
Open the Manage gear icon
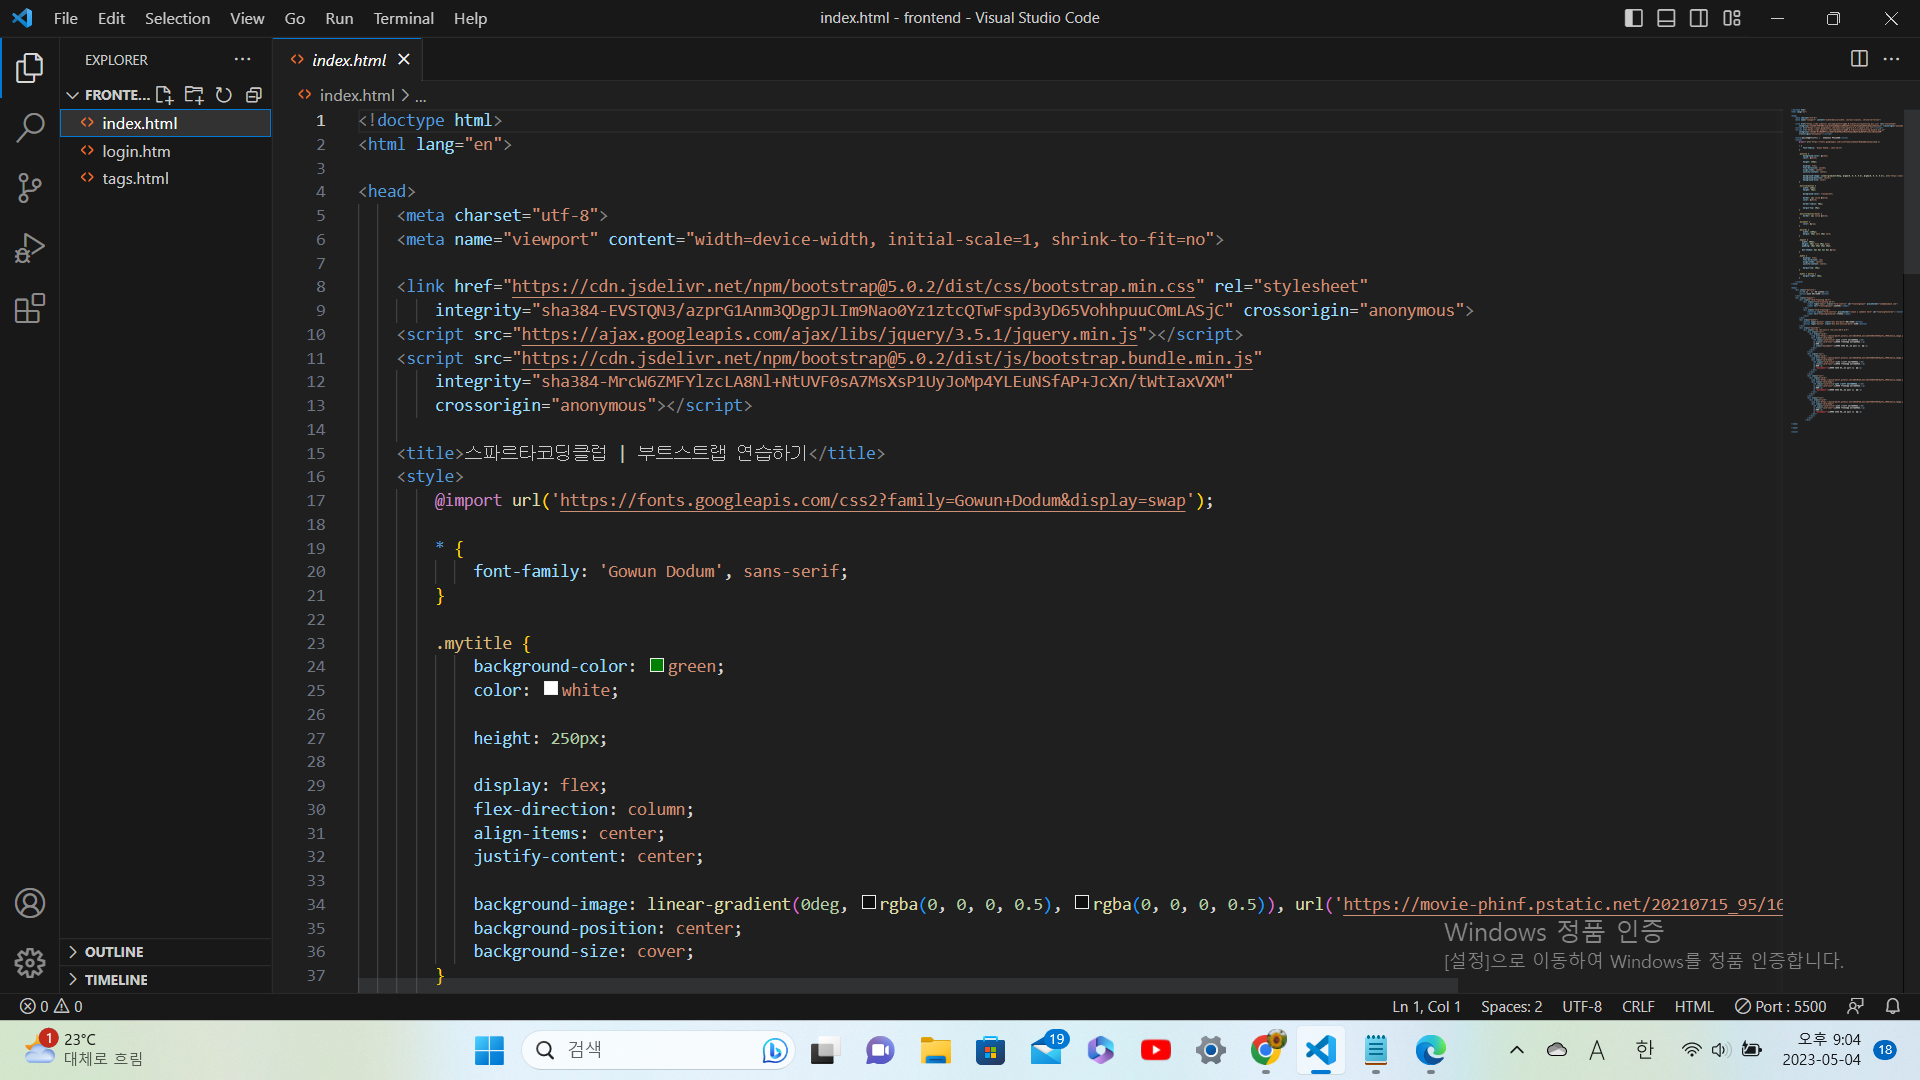coord(30,963)
